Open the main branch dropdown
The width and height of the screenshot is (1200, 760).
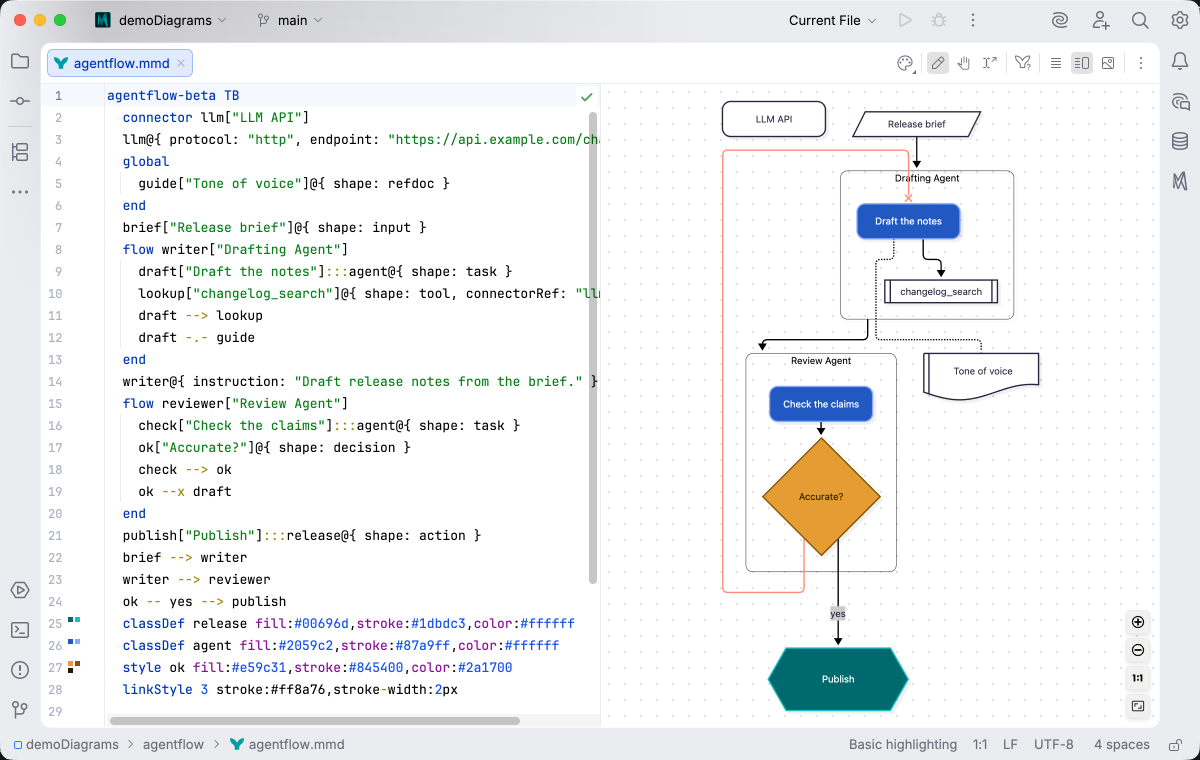[x=290, y=20]
